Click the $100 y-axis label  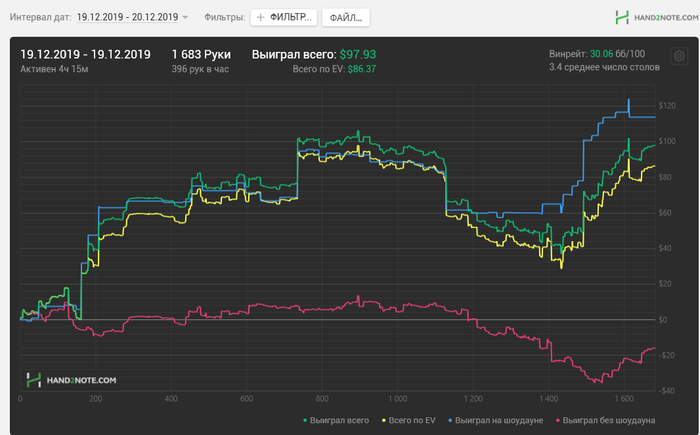coord(667,141)
